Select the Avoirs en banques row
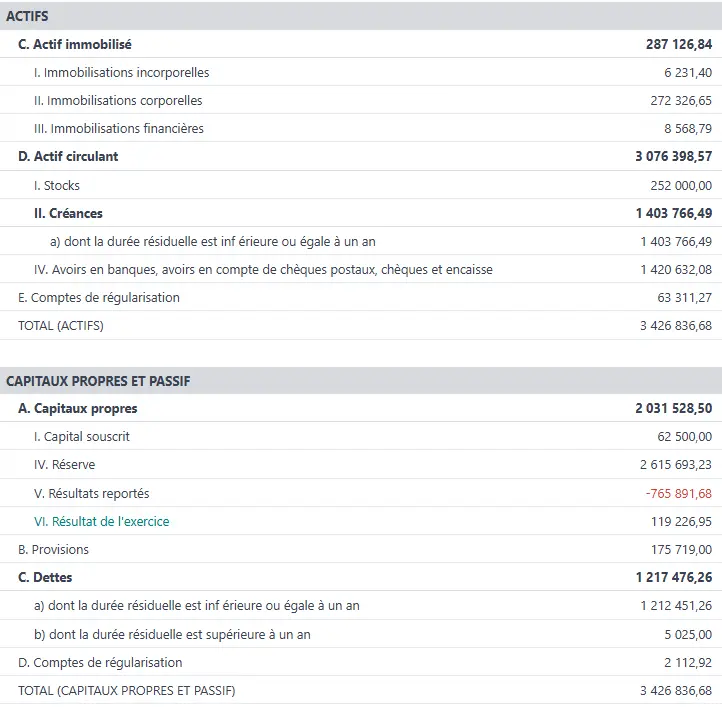Viewport: 722px width, 707px height. (263, 269)
